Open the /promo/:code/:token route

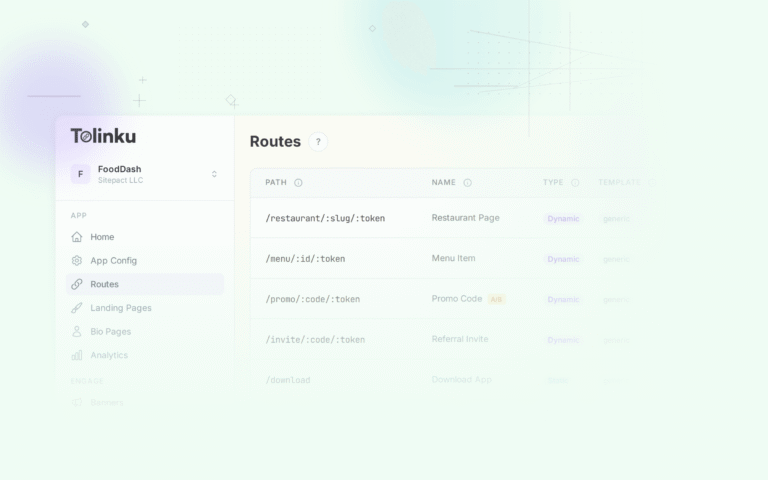coord(312,299)
